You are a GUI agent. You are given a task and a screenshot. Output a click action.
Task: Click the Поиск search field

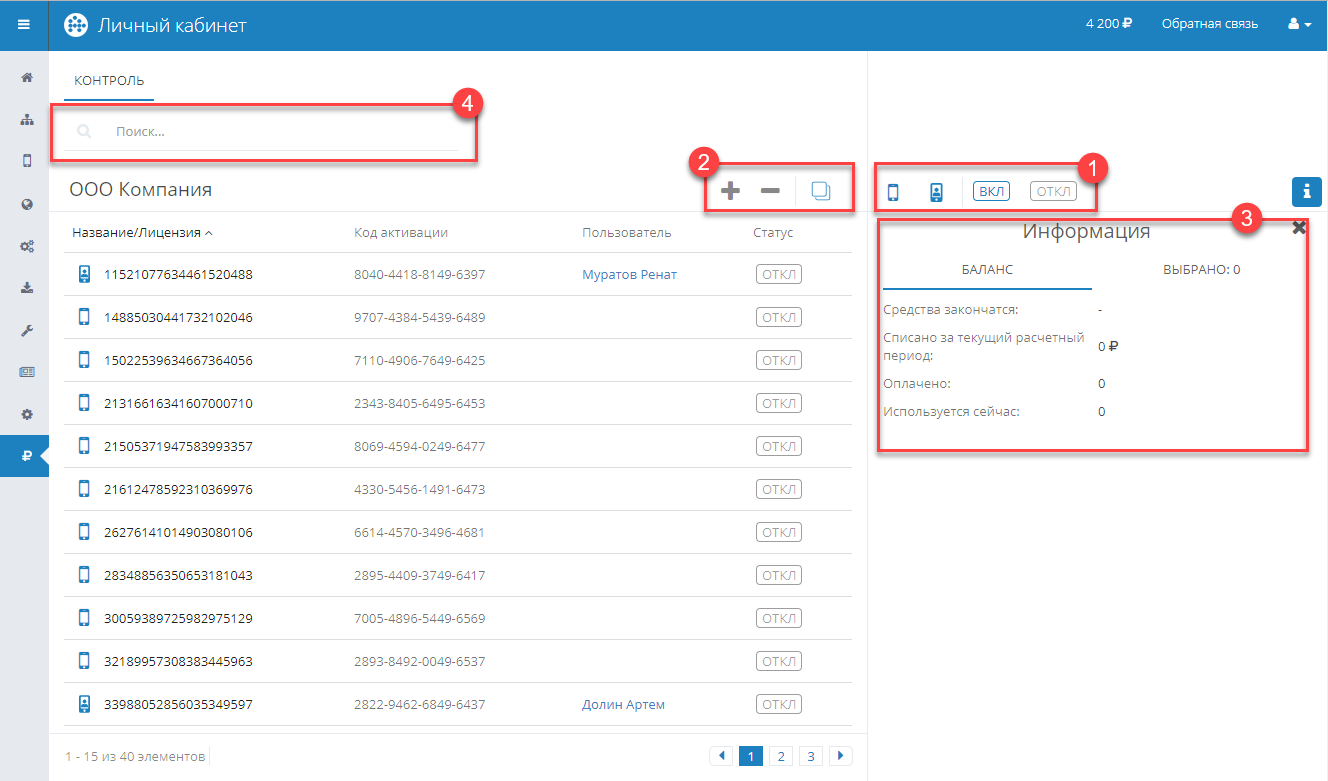[x=280, y=131]
